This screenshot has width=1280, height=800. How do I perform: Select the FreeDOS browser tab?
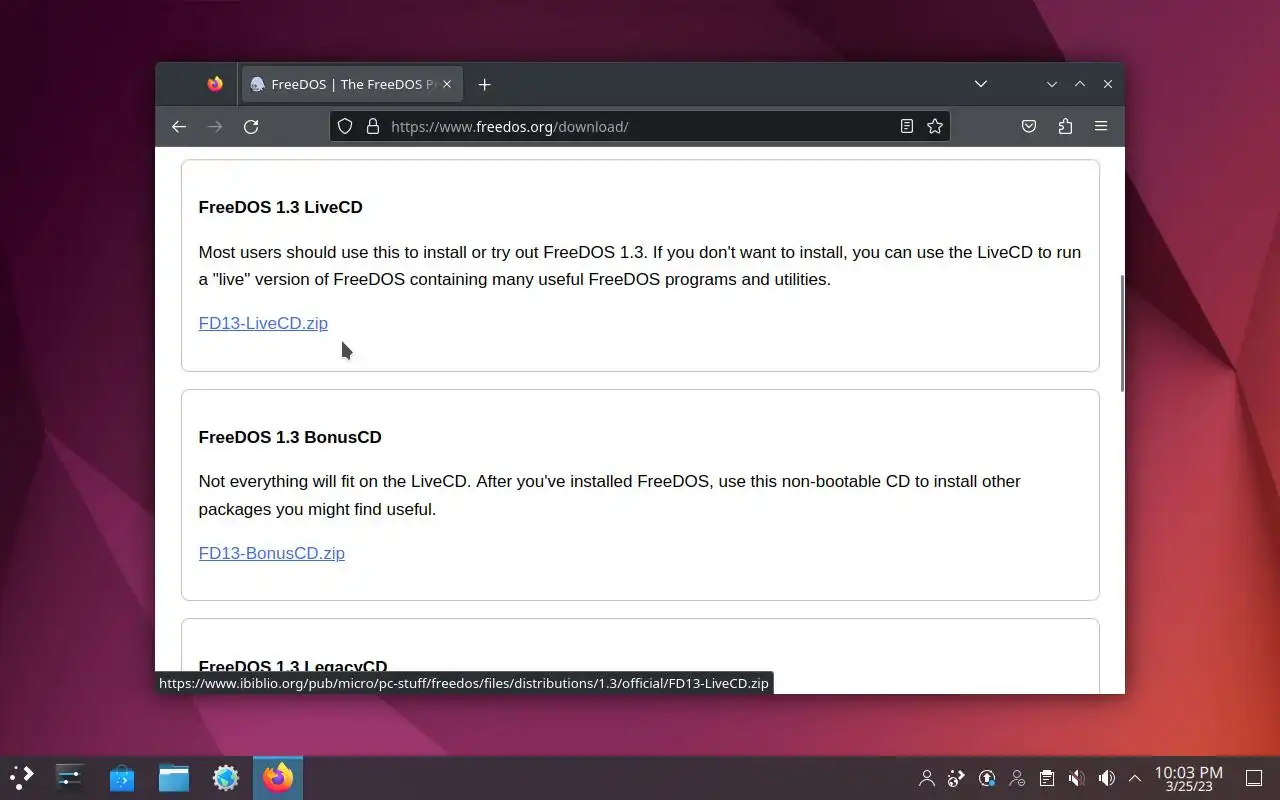tap(351, 84)
